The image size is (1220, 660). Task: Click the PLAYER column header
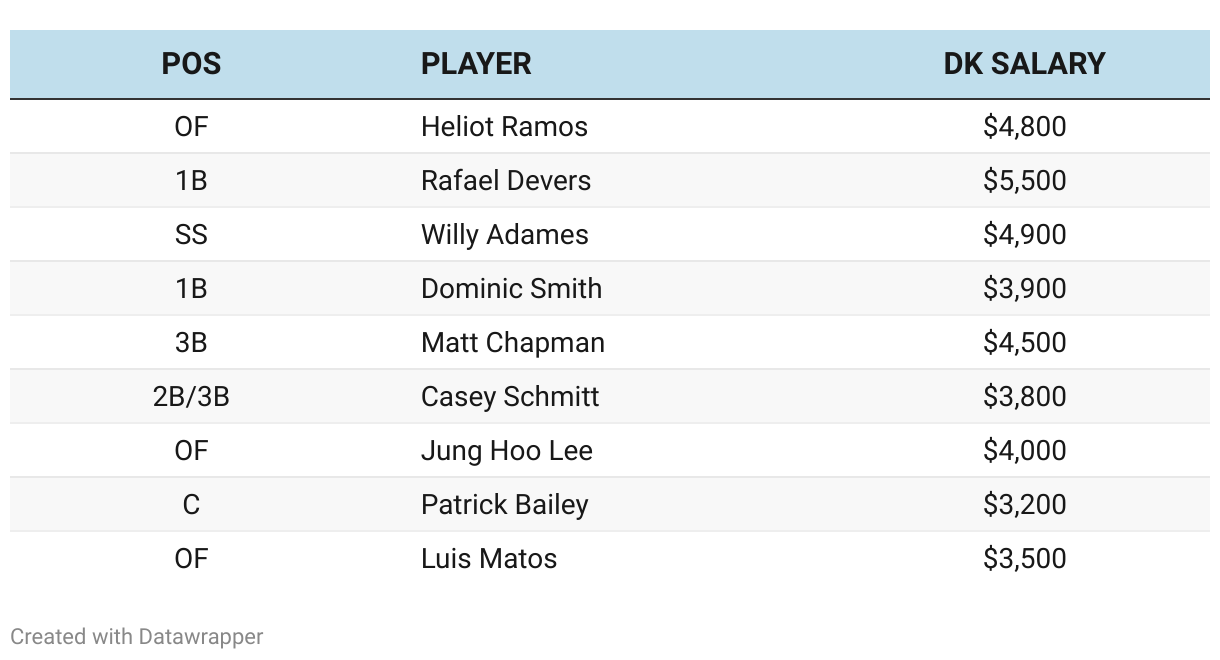tap(476, 64)
